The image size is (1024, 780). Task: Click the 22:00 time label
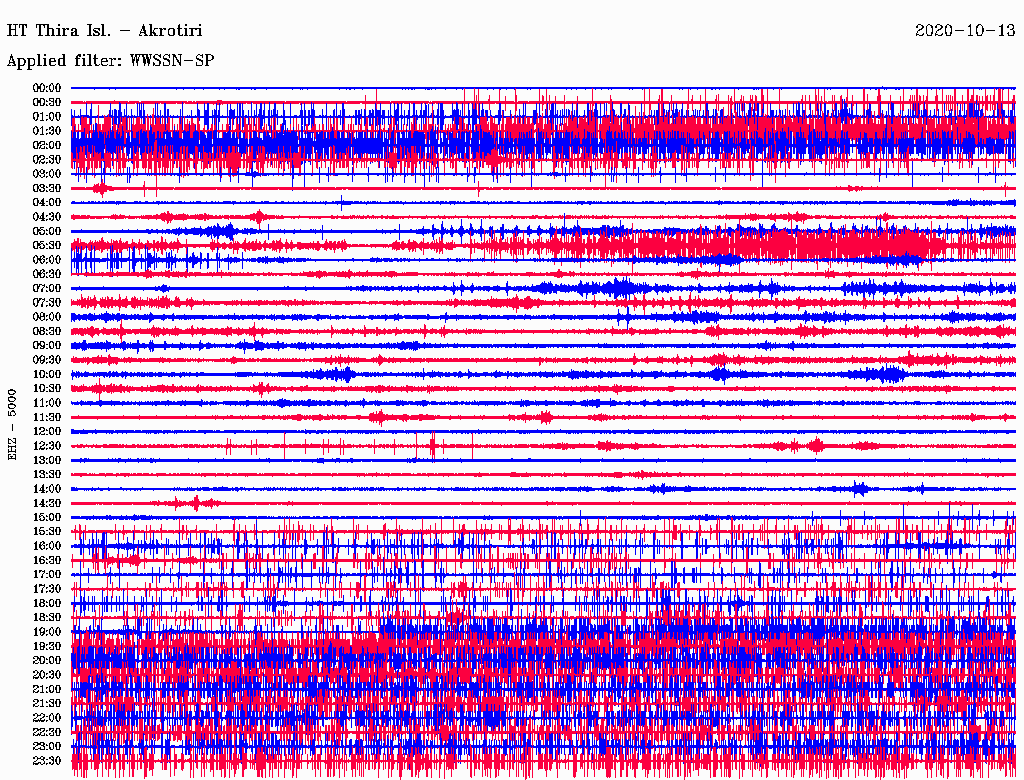point(47,718)
